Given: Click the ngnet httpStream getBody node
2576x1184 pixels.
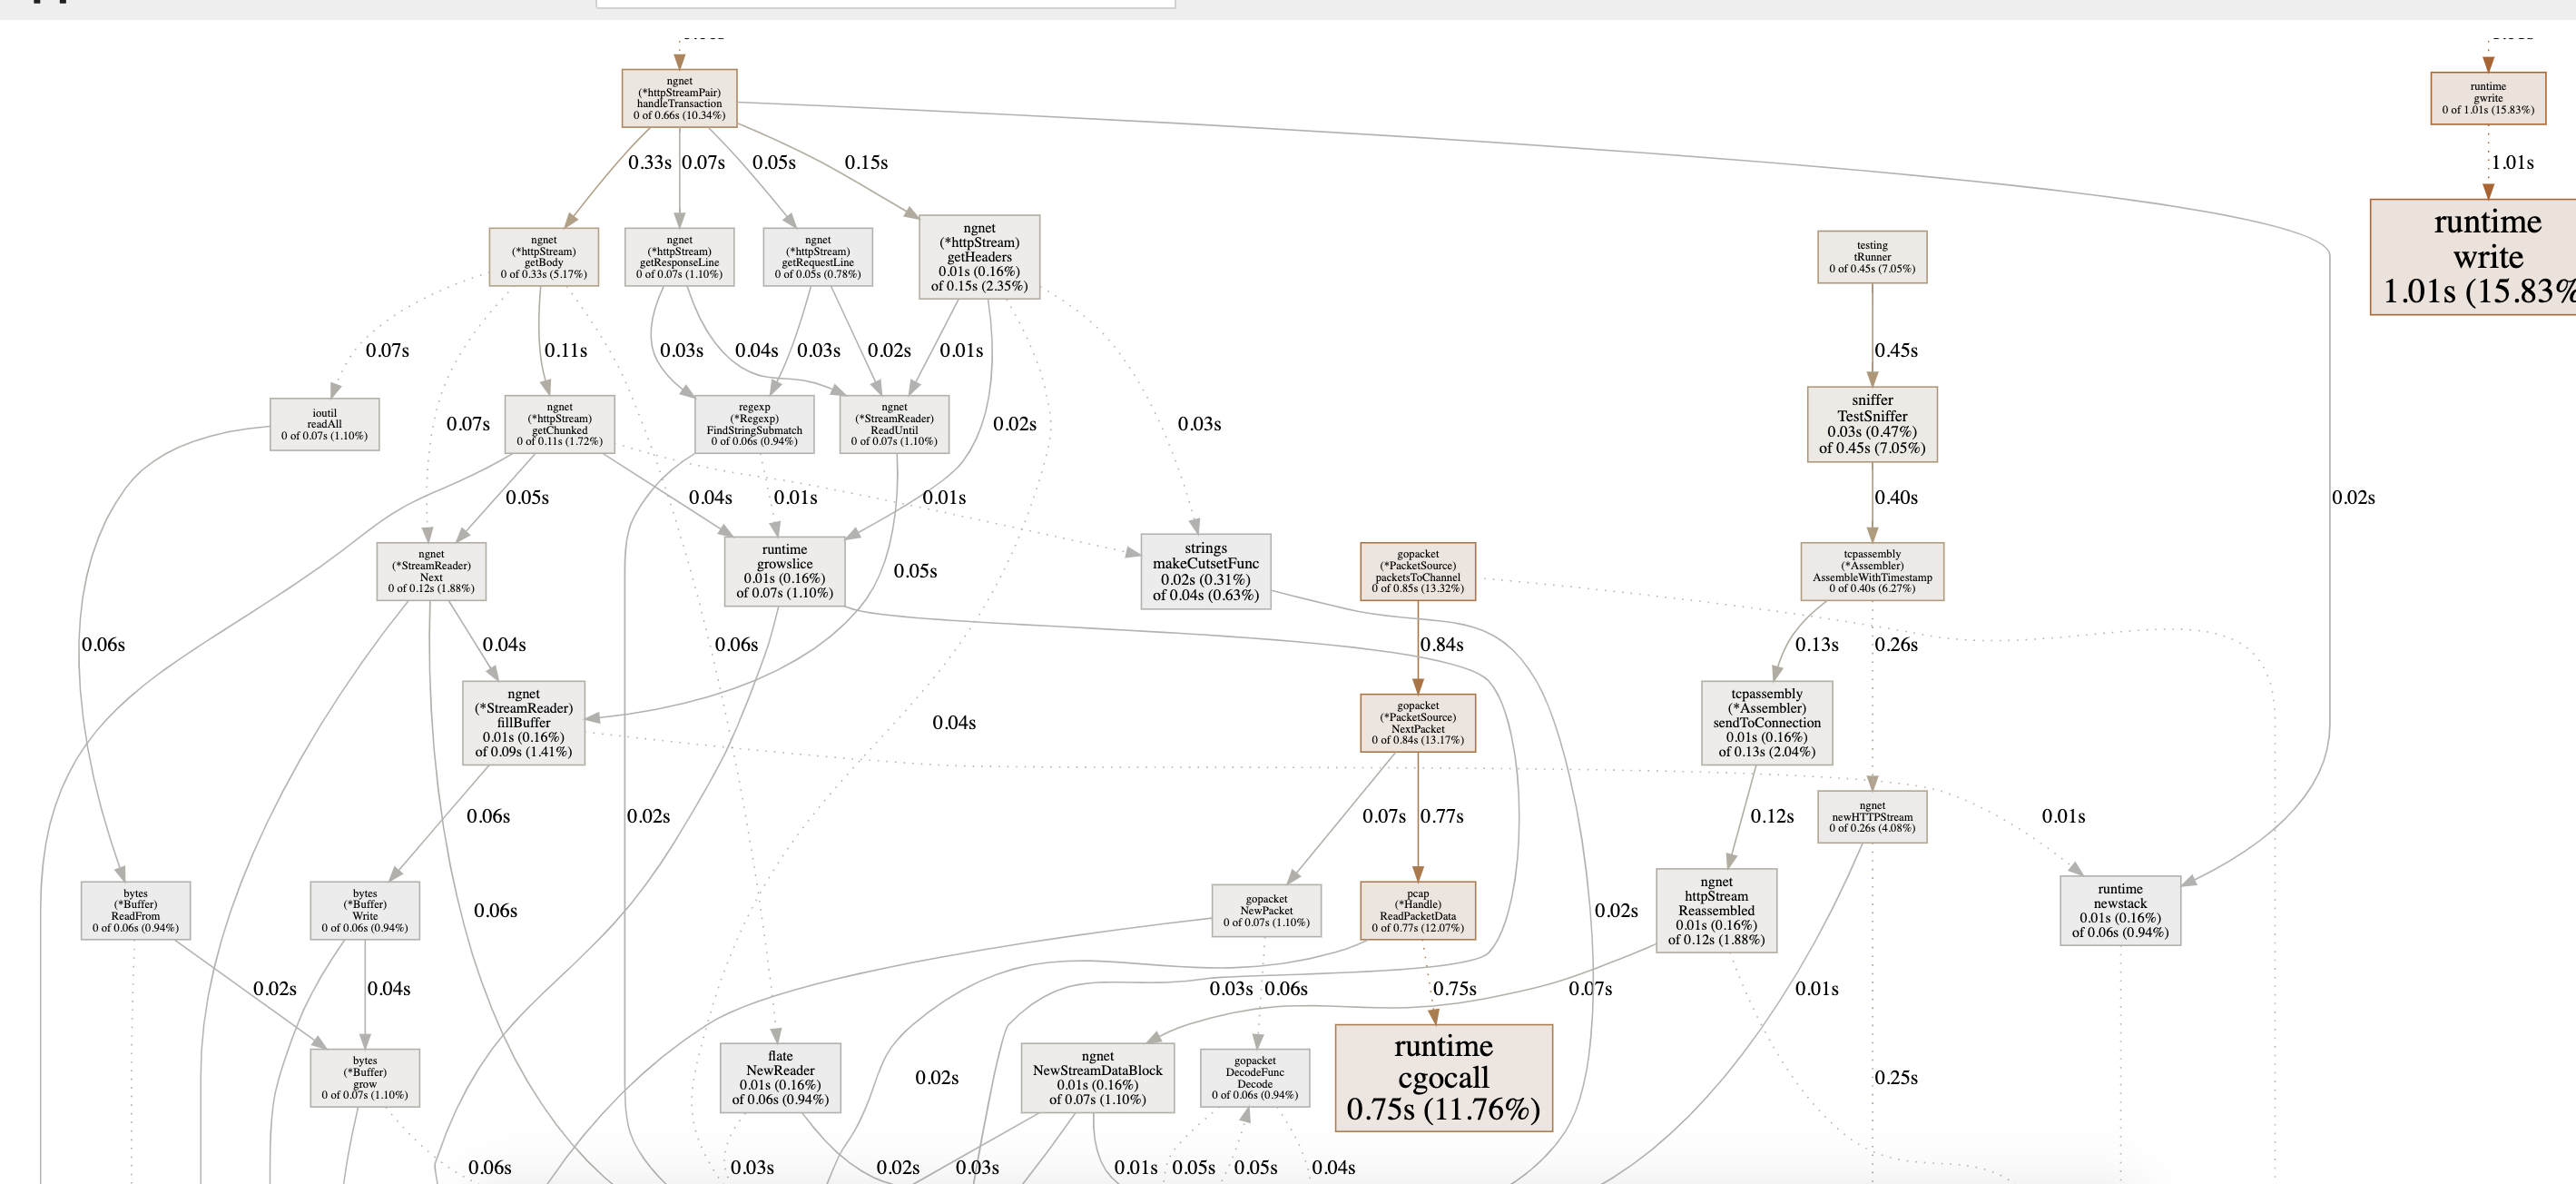Looking at the screenshot, I should tap(544, 257).
